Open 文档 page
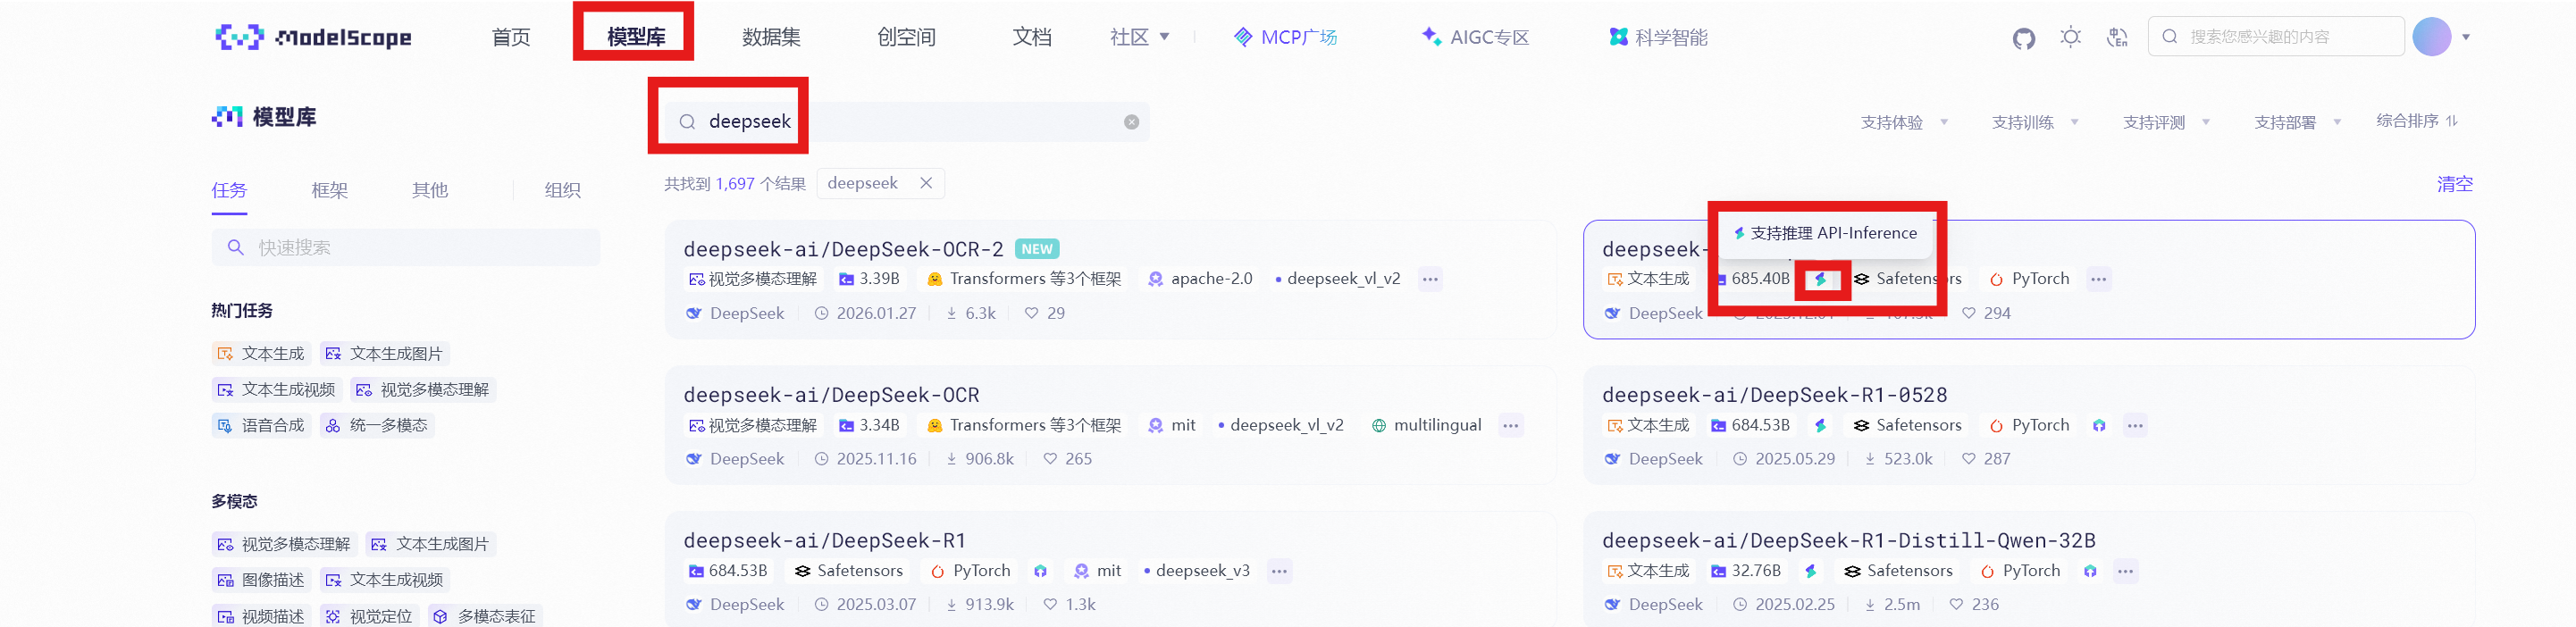Image resolution: width=2576 pixels, height=627 pixels. click(1032, 37)
